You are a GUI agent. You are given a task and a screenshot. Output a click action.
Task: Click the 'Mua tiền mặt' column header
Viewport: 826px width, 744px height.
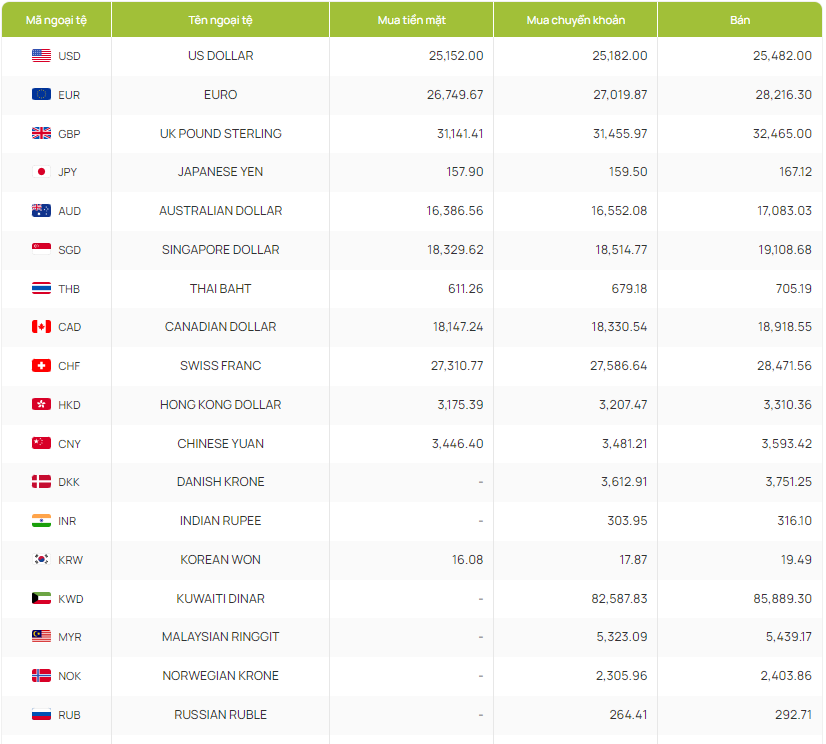tap(411, 20)
